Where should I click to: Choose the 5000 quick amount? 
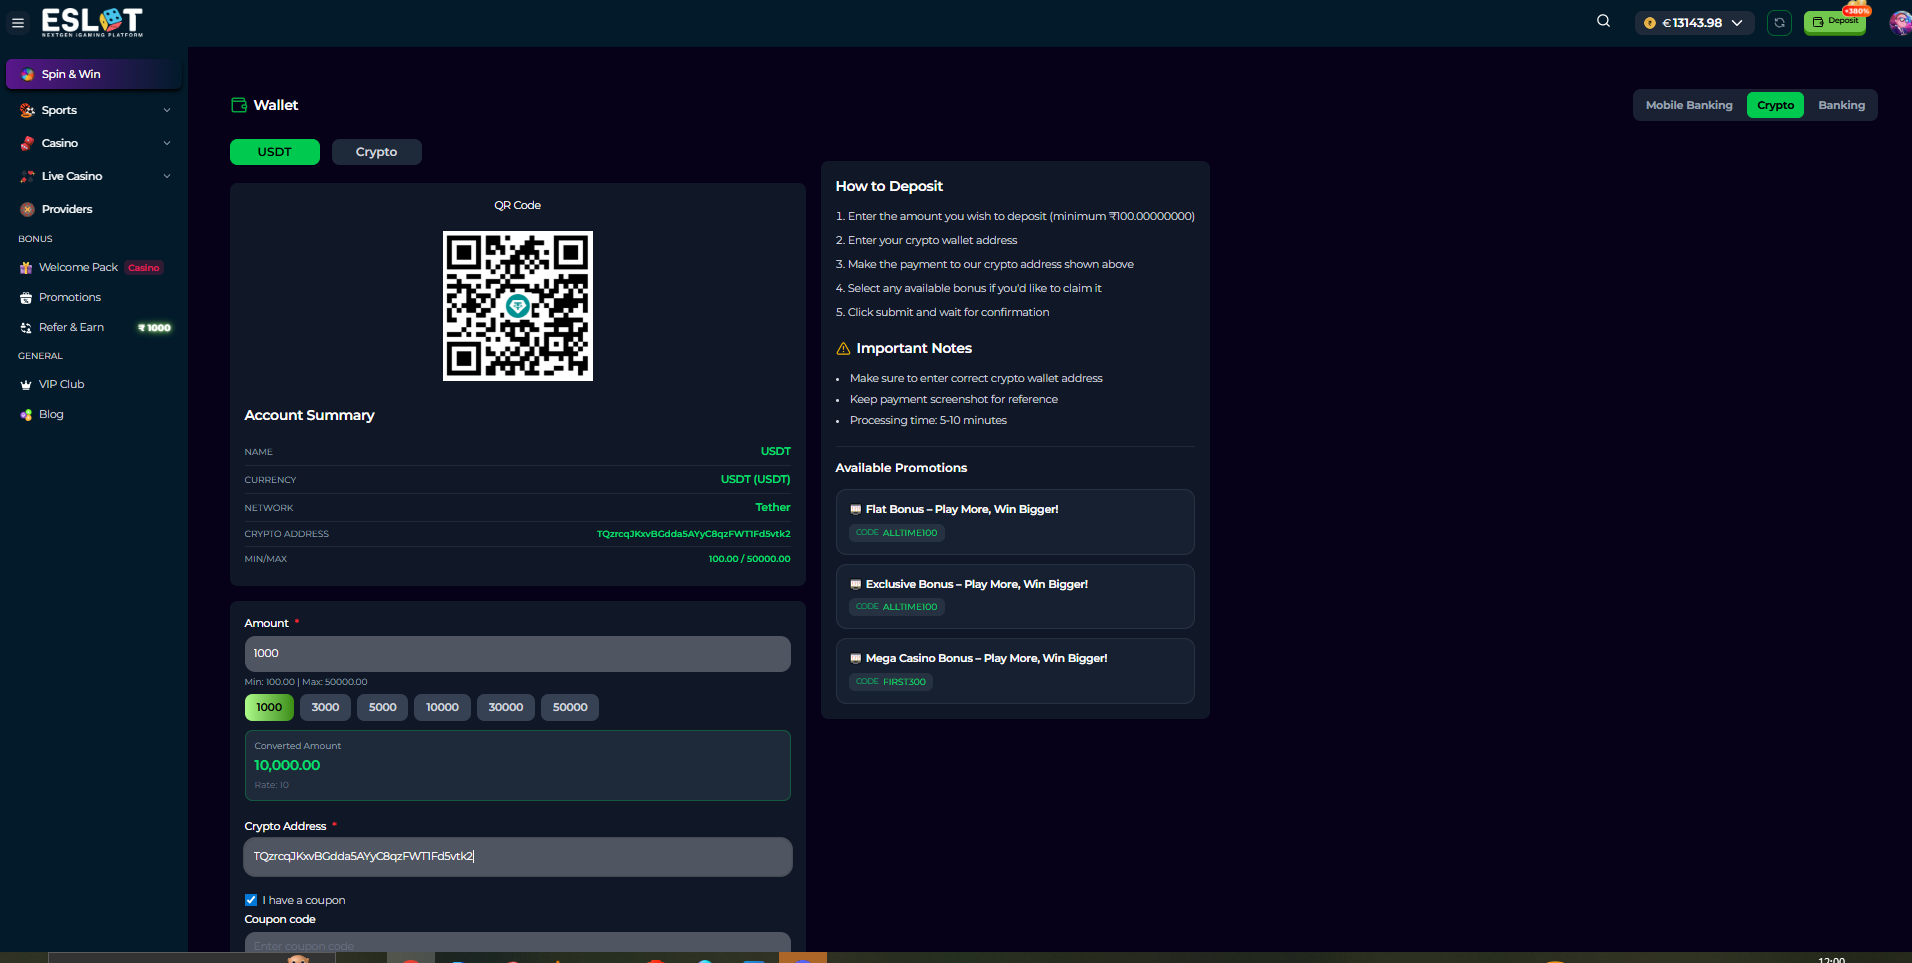click(x=382, y=707)
